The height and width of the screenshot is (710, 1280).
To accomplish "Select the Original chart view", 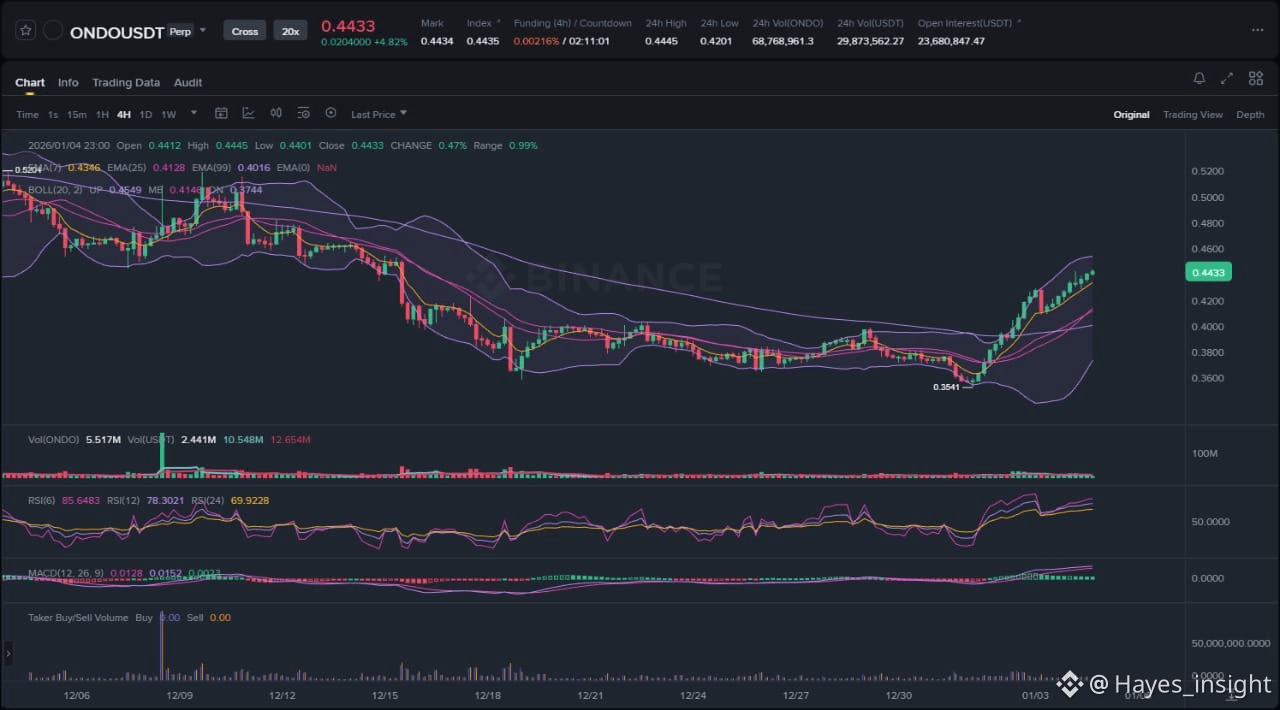I will tap(1132, 114).
